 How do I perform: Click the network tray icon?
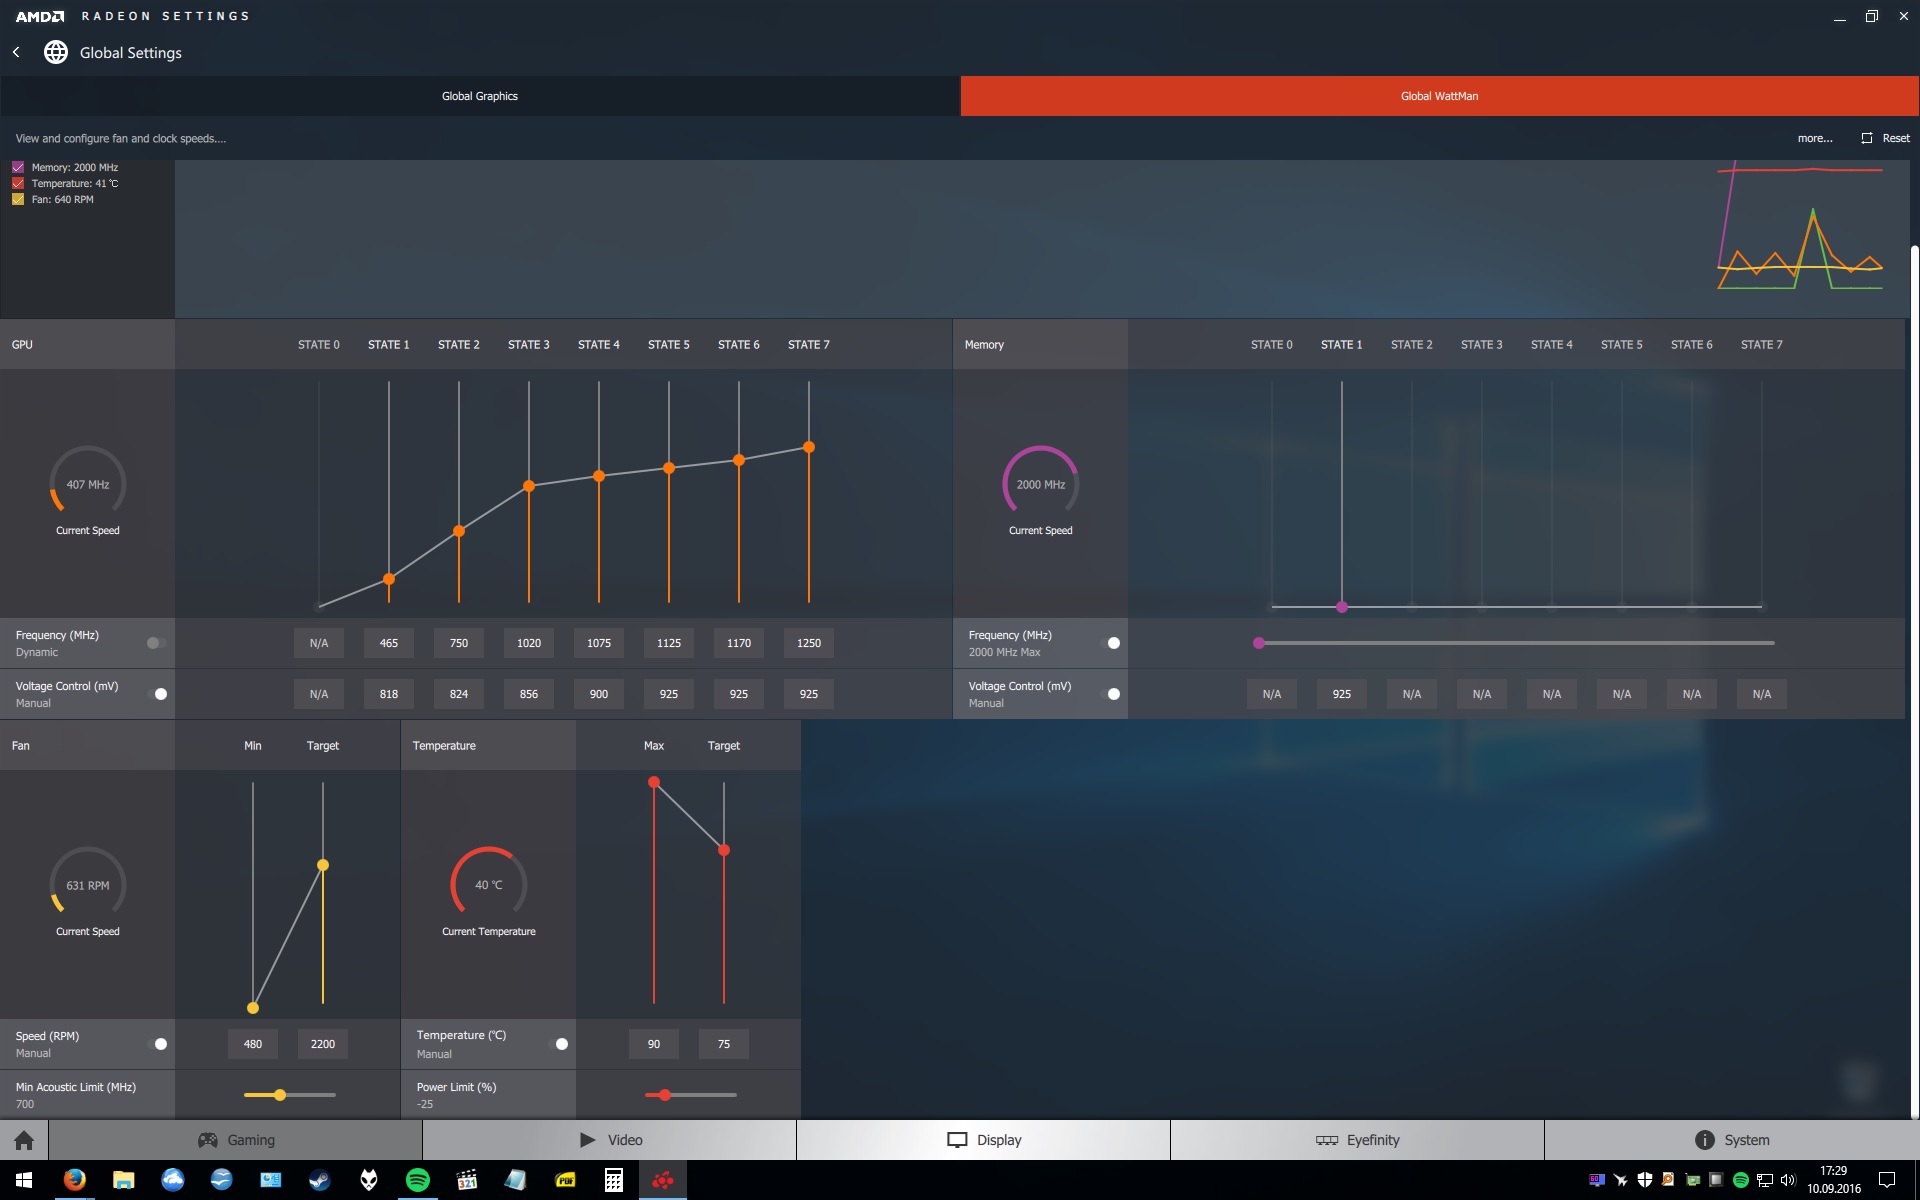[x=1764, y=1180]
